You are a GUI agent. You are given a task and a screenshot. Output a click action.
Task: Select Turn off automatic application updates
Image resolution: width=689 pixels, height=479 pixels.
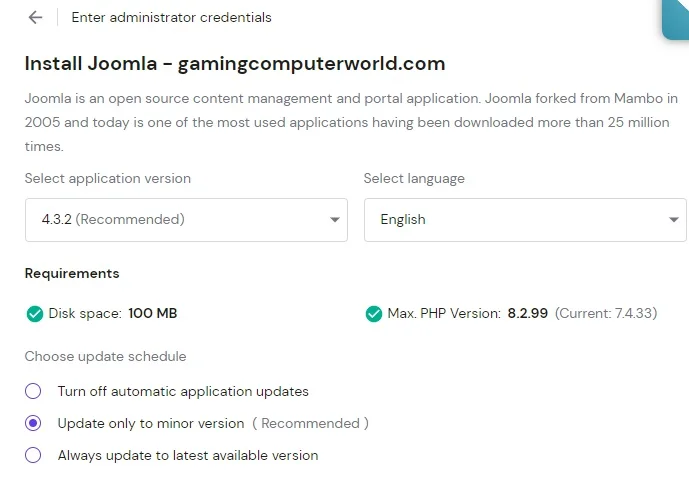(34, 391)
